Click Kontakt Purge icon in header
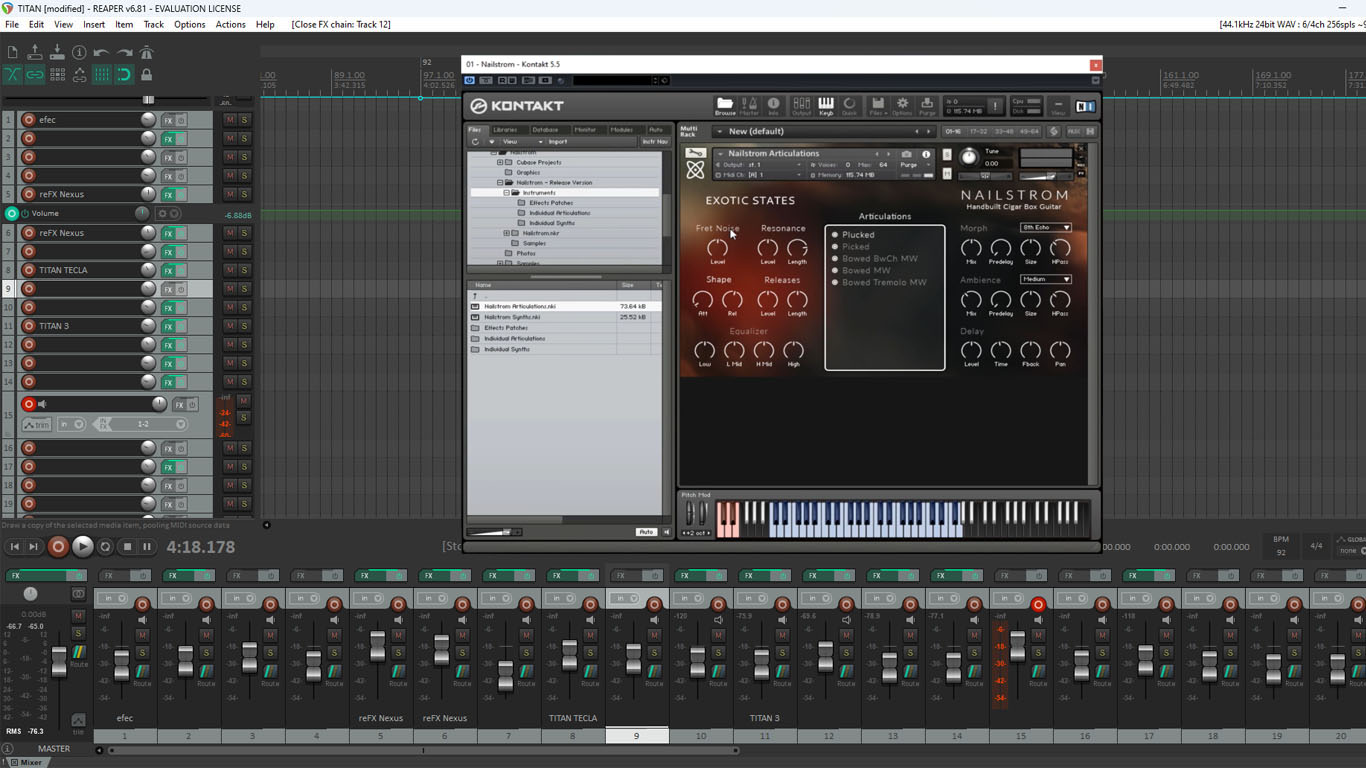The image size is (1366, 768). pos(927,105)
